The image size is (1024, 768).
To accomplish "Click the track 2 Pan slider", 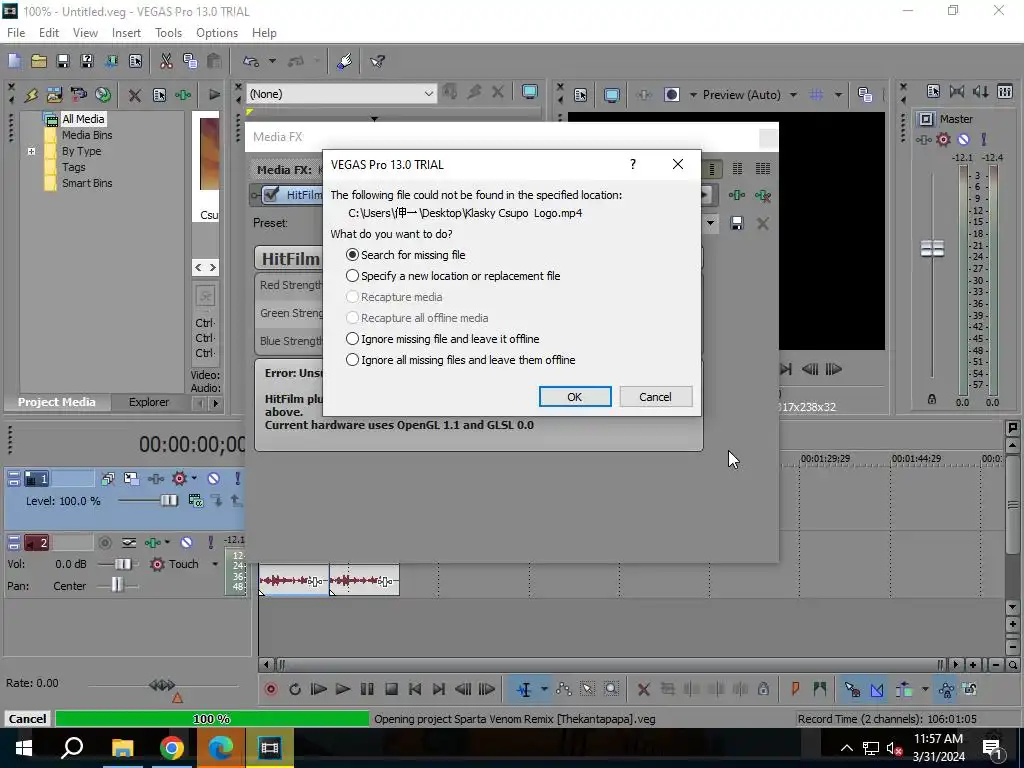I will coord(117,586).
